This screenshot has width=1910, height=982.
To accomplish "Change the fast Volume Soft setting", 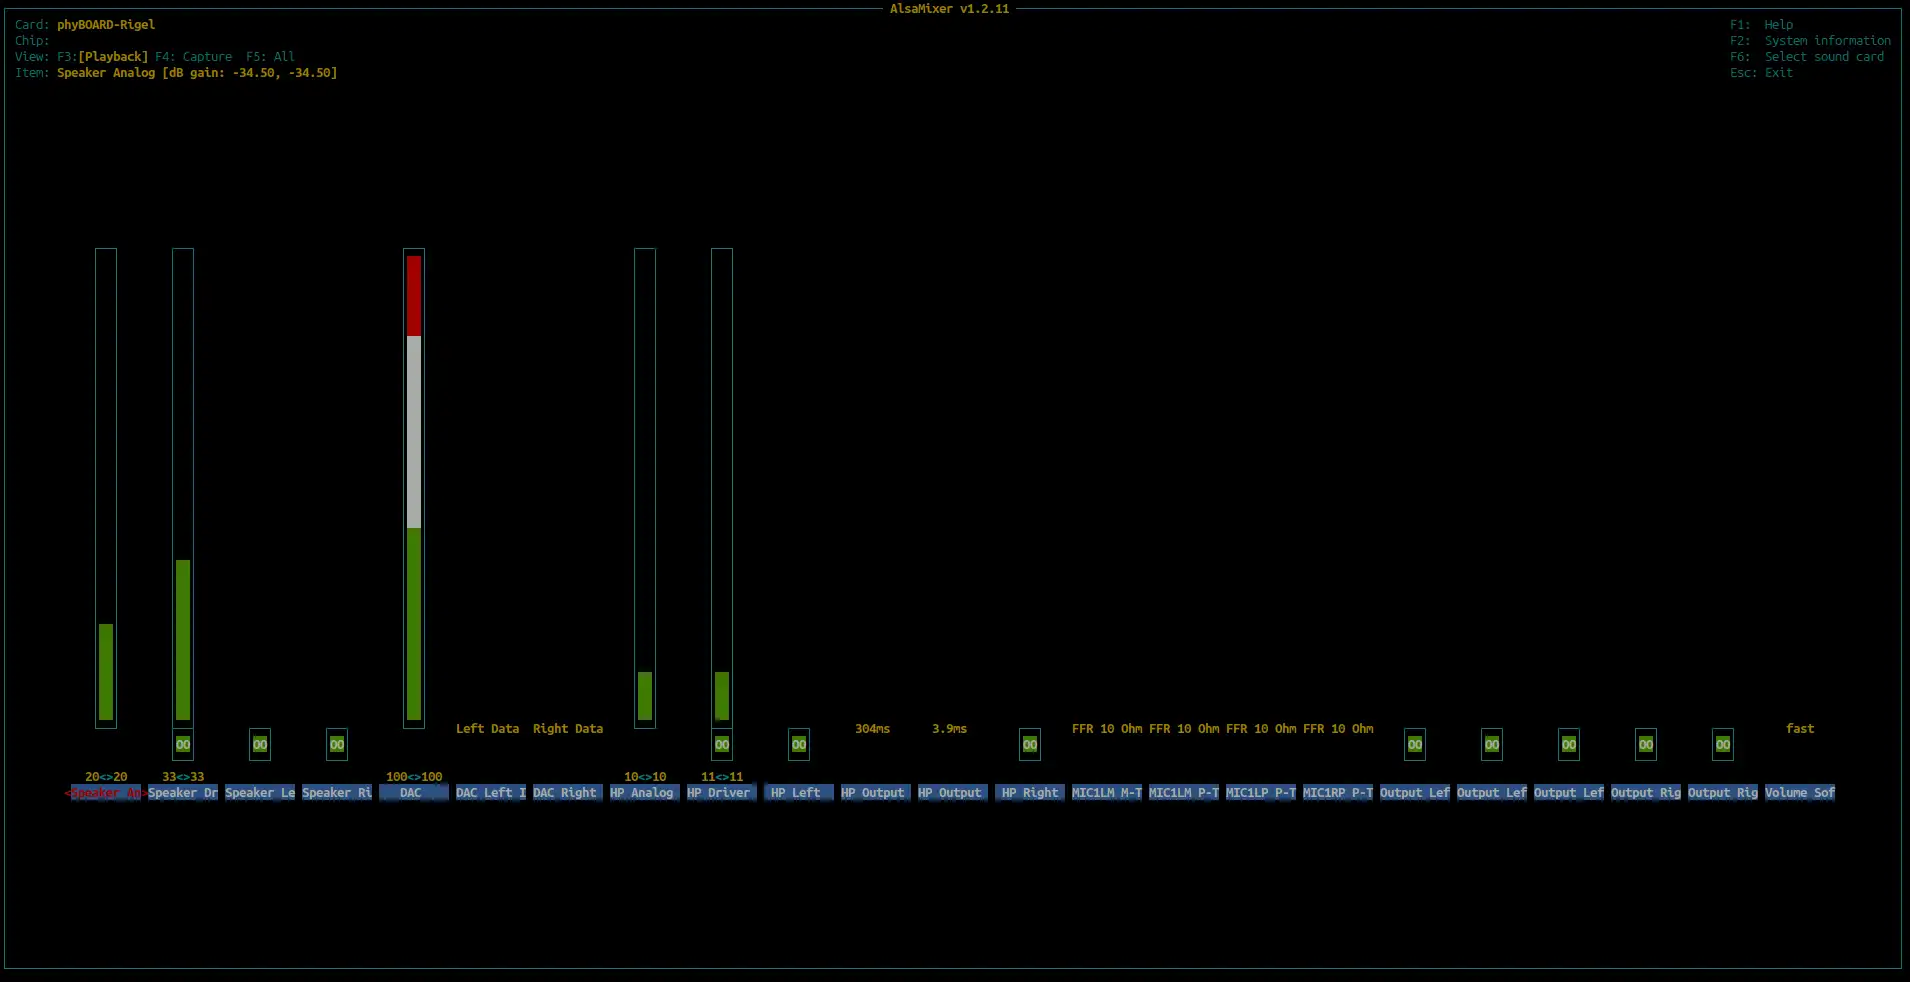I will tap(1799, 729).
